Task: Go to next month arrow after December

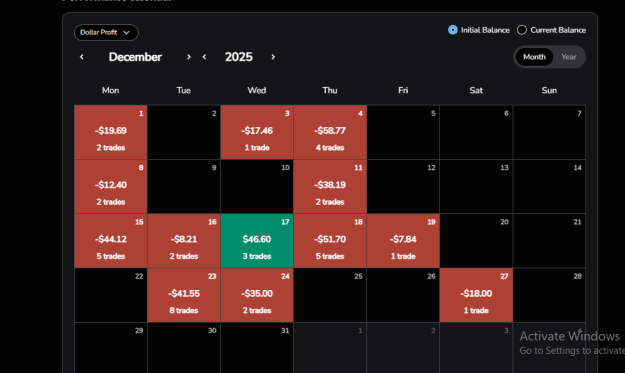Action: pyautogui.click(x=189, y=57)
